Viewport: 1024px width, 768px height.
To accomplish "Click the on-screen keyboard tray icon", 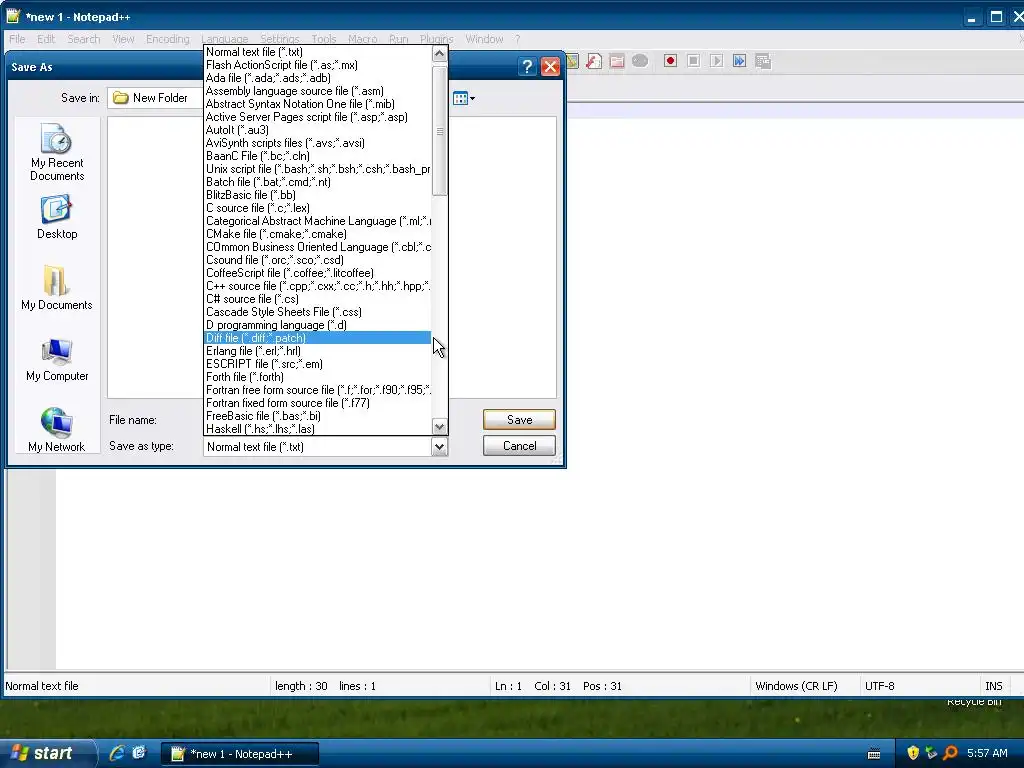I will point(874,754).
